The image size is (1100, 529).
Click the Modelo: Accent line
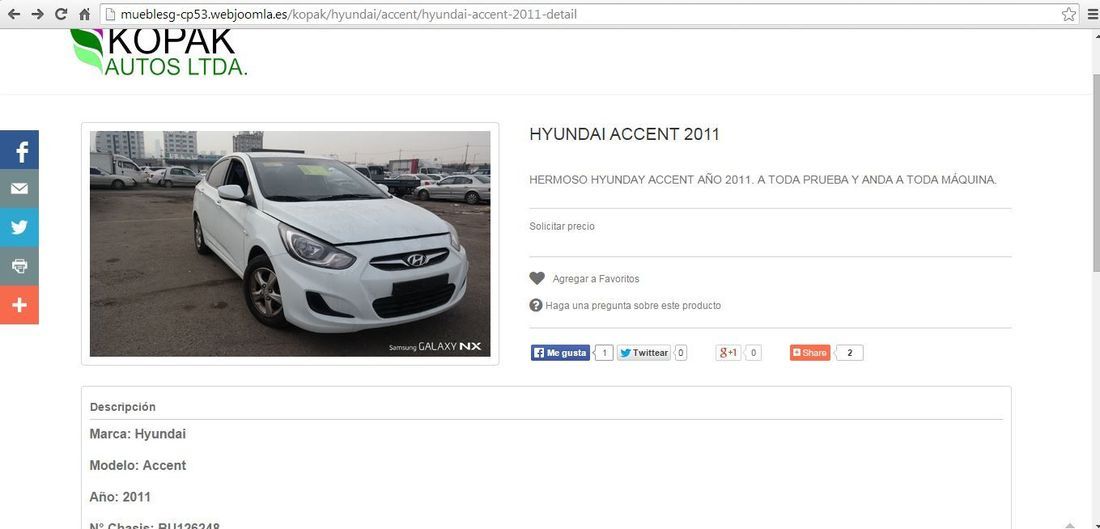[138, 465]
